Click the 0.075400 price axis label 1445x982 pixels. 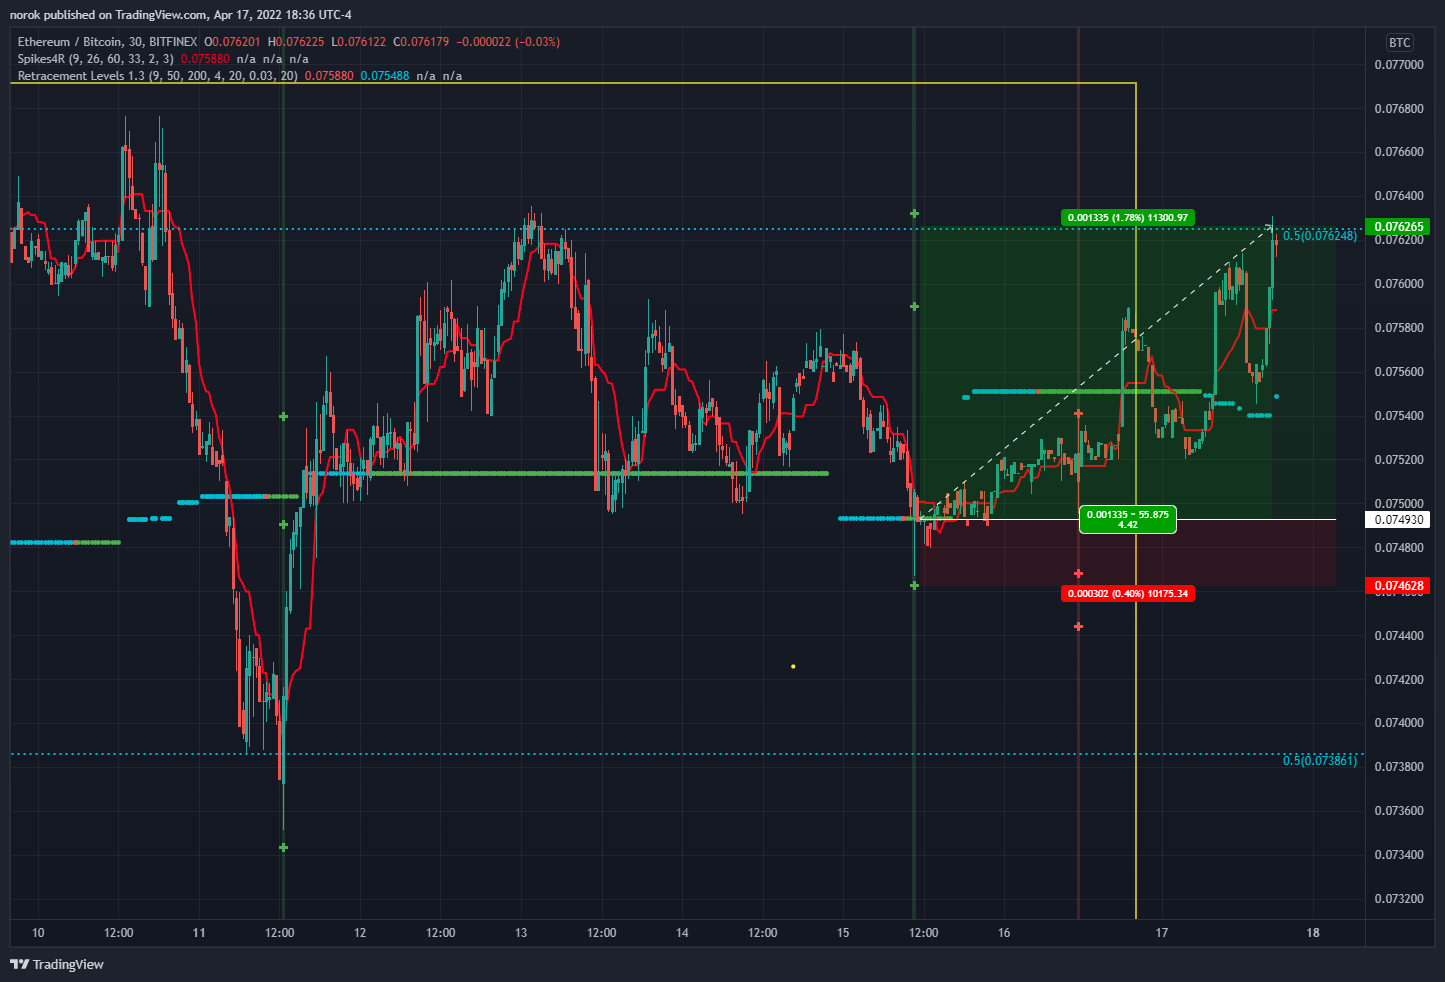point(1398,416)
